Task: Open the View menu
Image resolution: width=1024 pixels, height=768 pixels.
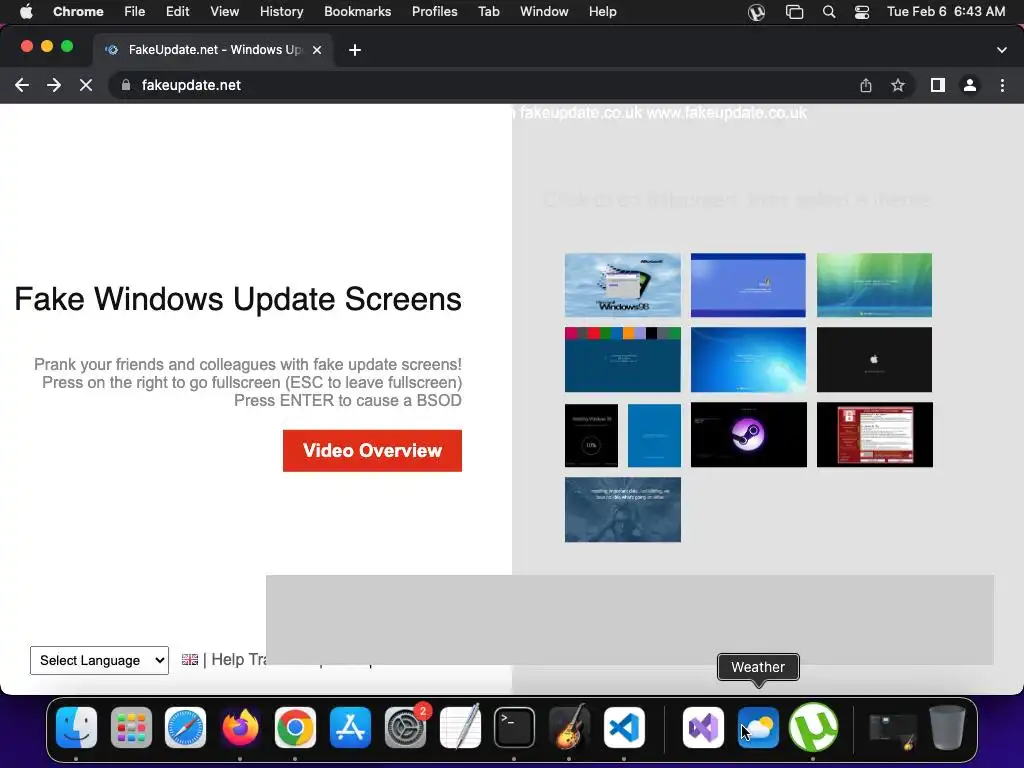Action: (225, 11)
